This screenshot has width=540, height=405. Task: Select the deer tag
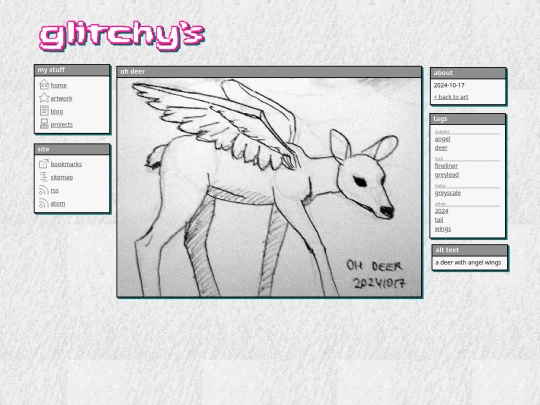(441, 148)
